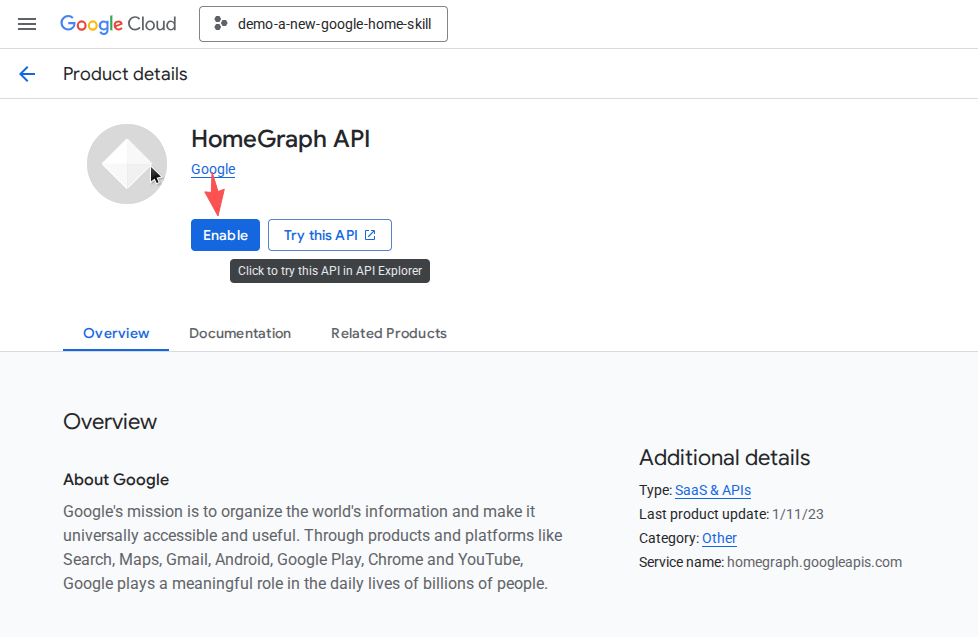Click the HomeGraph API product logo
Image resolution: width=978 pixels, height=637 pixels.
tap(127, 164)
